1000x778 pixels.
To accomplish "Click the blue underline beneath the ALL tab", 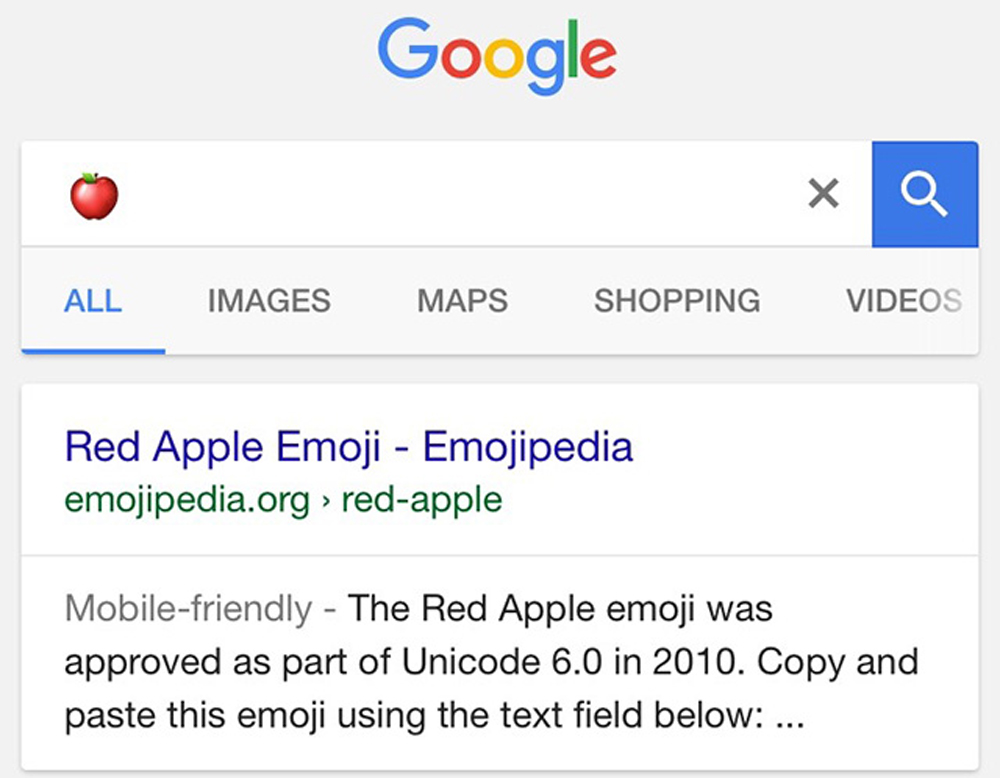I will point(93,351).
